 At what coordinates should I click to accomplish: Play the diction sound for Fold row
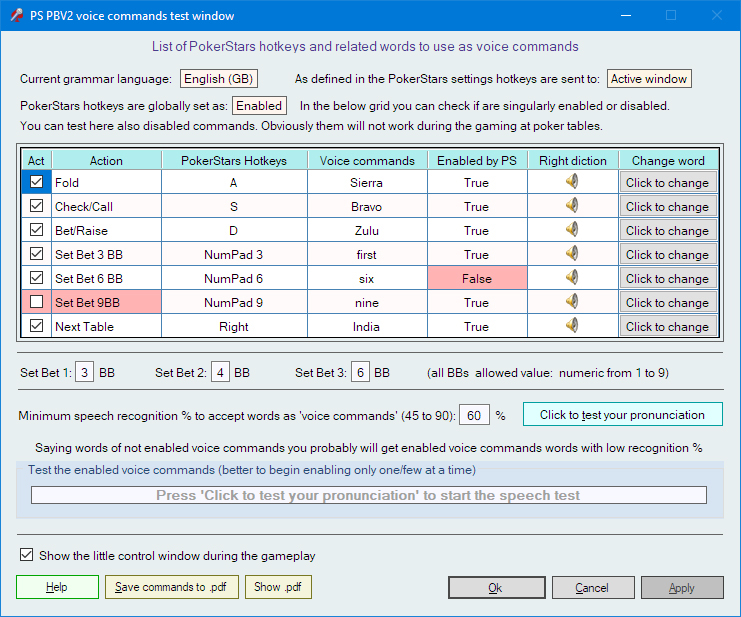coord(572,181)
